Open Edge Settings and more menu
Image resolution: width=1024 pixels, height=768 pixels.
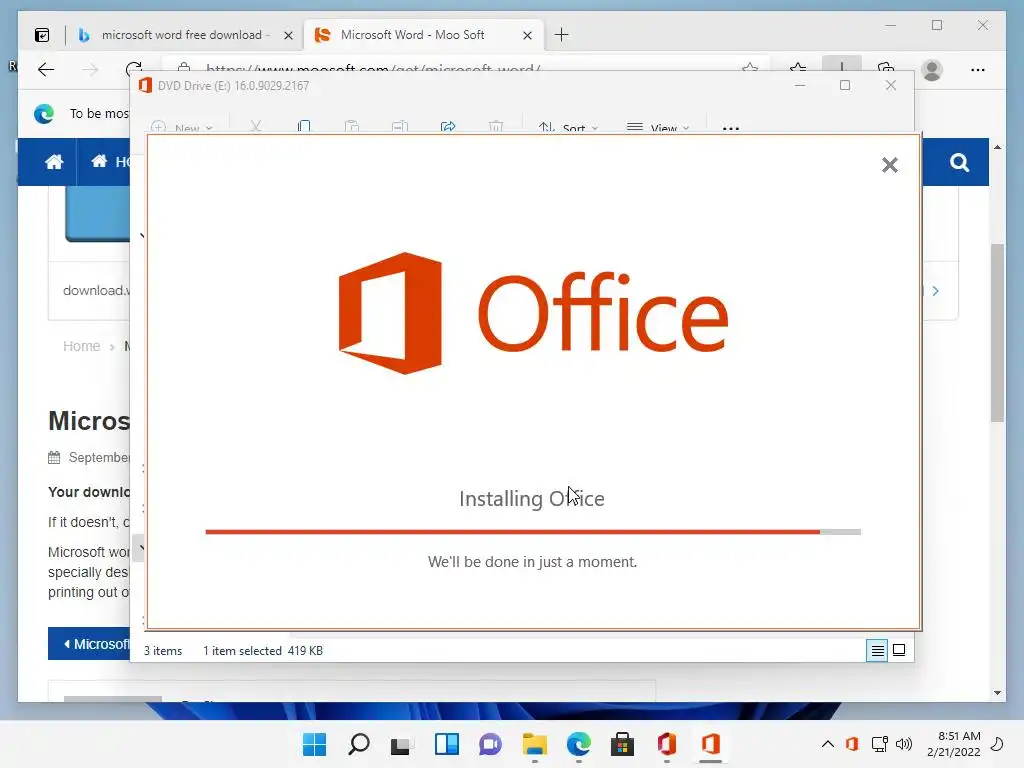pos(978,69)
